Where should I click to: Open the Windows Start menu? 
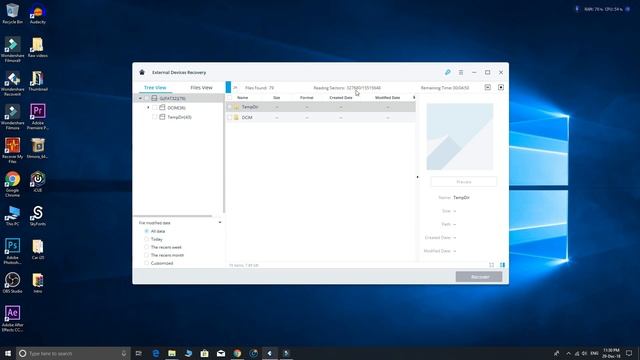point(8,353)
